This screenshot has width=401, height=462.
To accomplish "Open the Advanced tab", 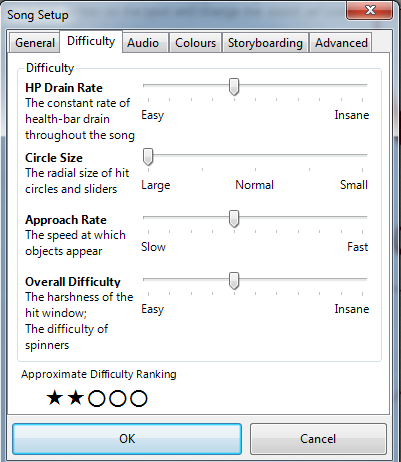I will [341, 43].
